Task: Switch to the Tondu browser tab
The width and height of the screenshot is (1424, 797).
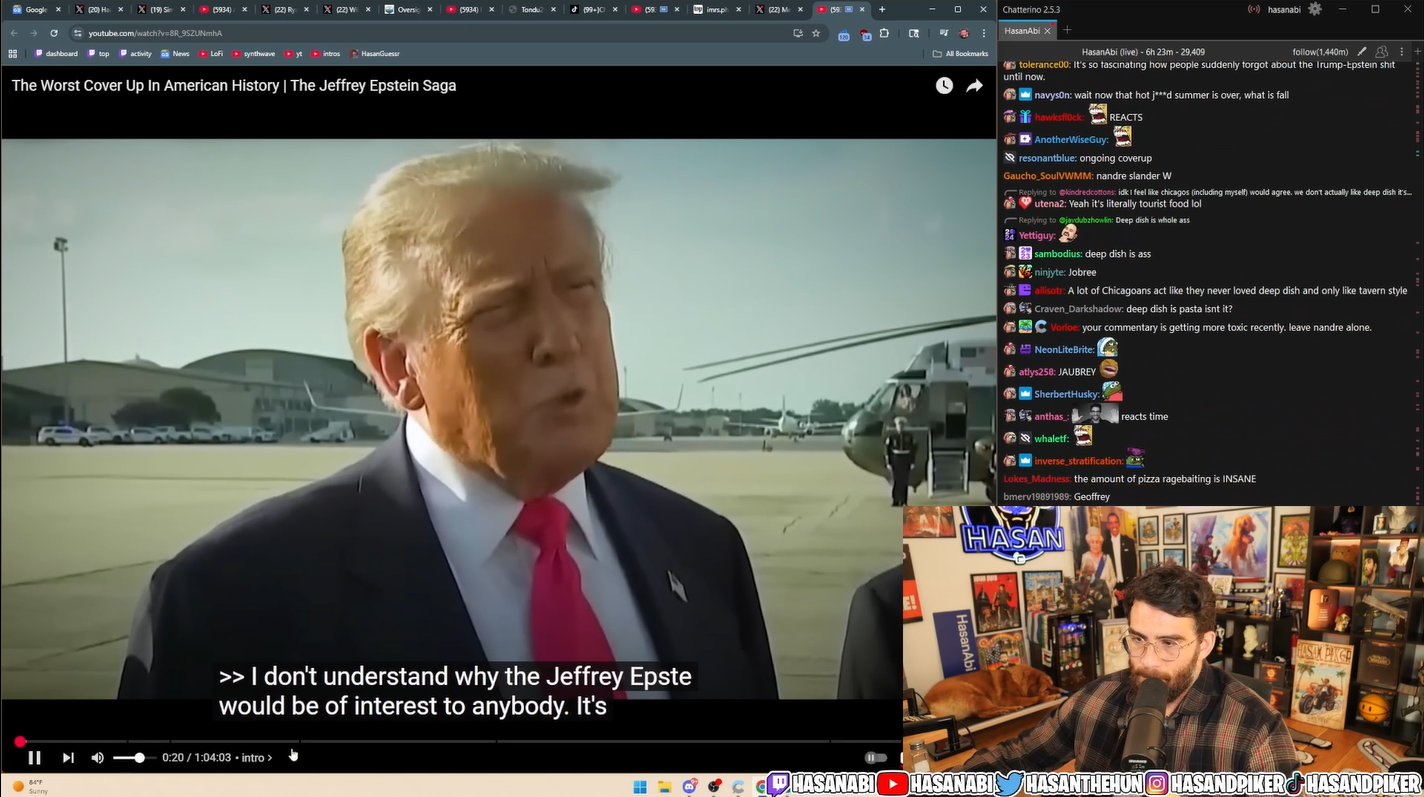Action: click(x=533, y=9)
